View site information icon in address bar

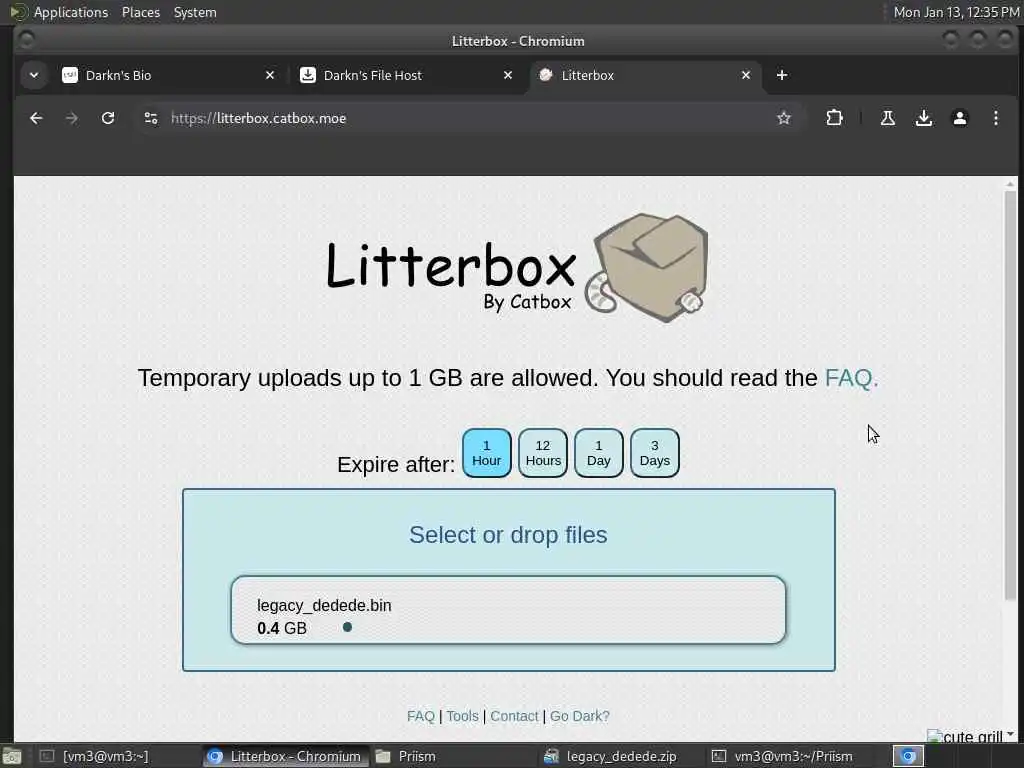(151, 118)
